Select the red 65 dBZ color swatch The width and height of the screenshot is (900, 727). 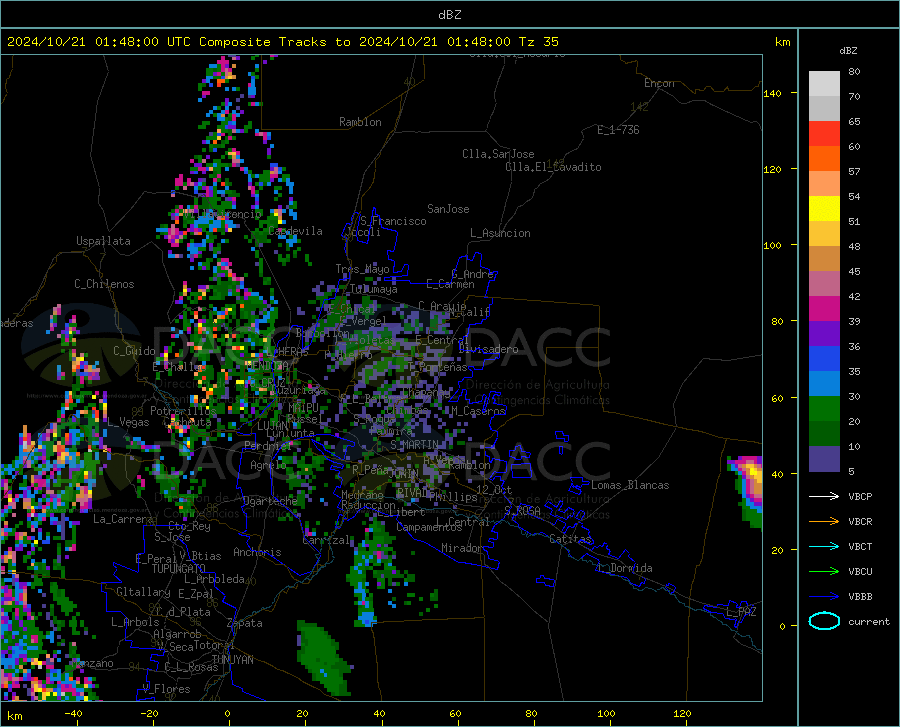tap(824, 134)
